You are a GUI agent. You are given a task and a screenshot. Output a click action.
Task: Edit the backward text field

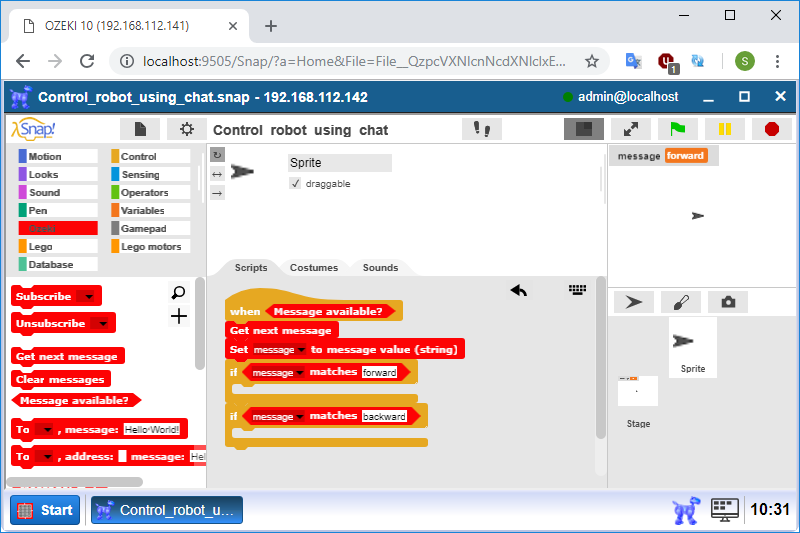[384, 417]
